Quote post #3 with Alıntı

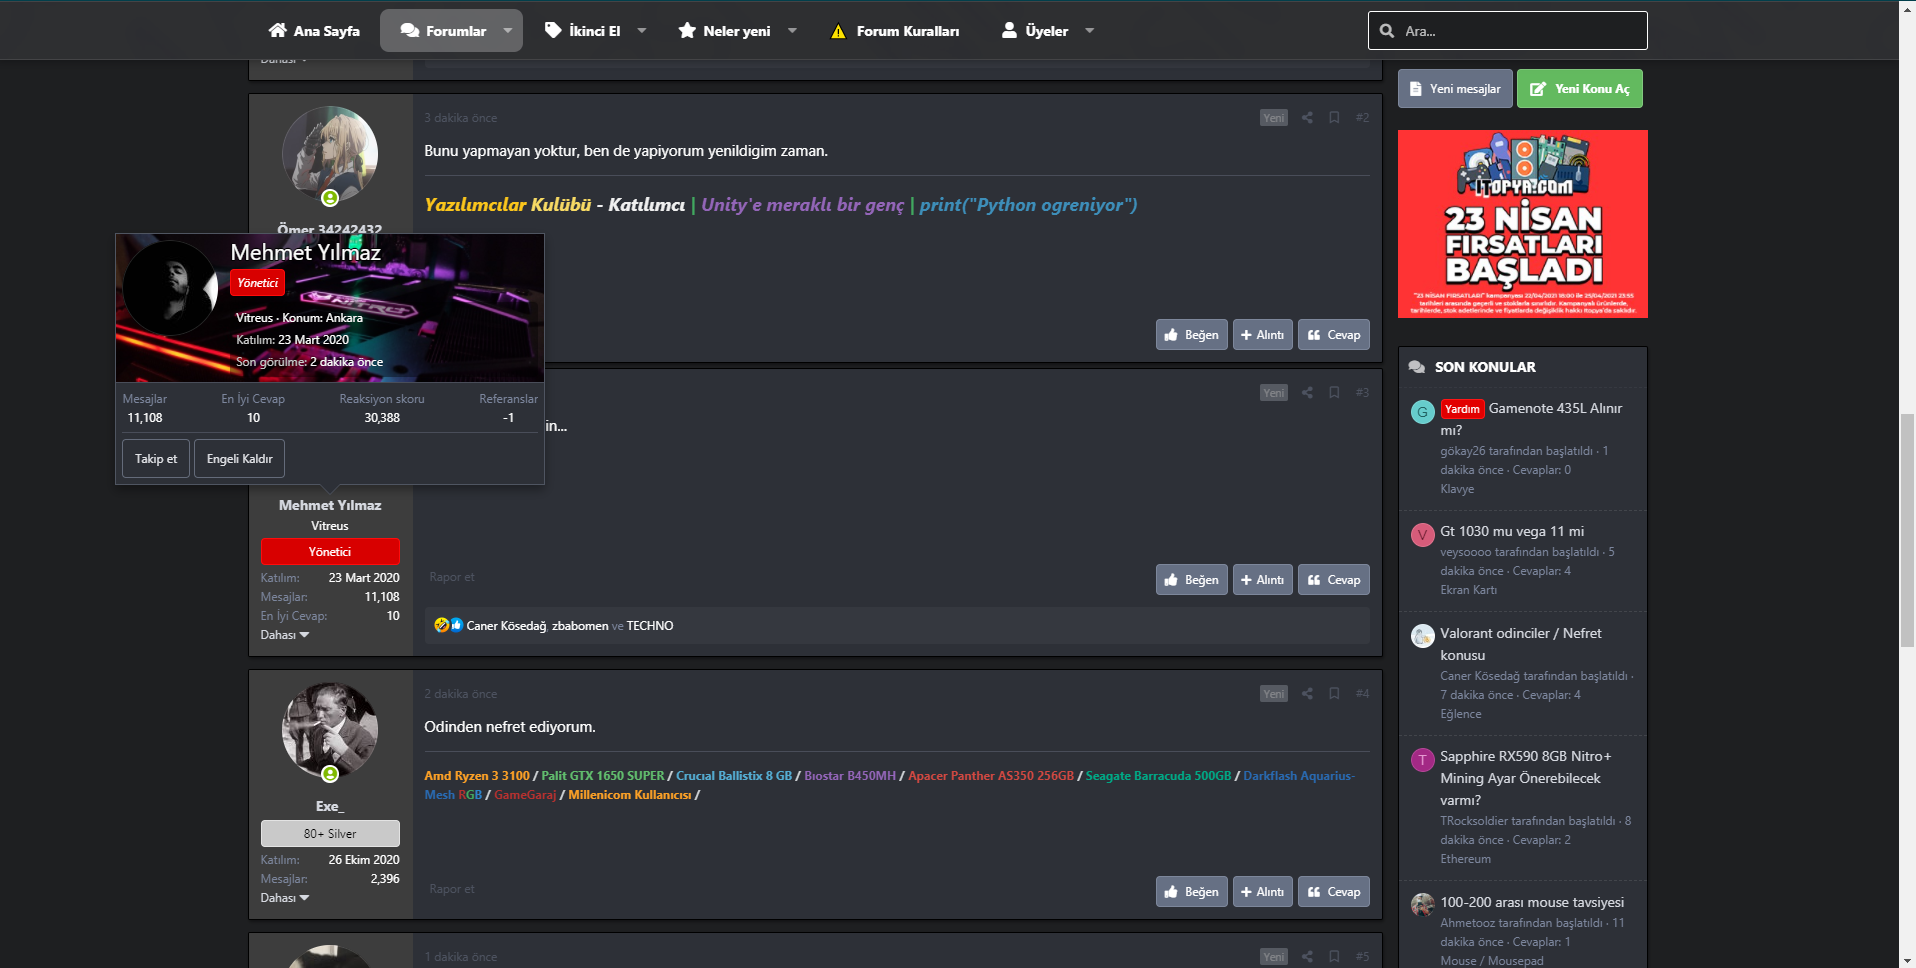(x=1262, y=580)
